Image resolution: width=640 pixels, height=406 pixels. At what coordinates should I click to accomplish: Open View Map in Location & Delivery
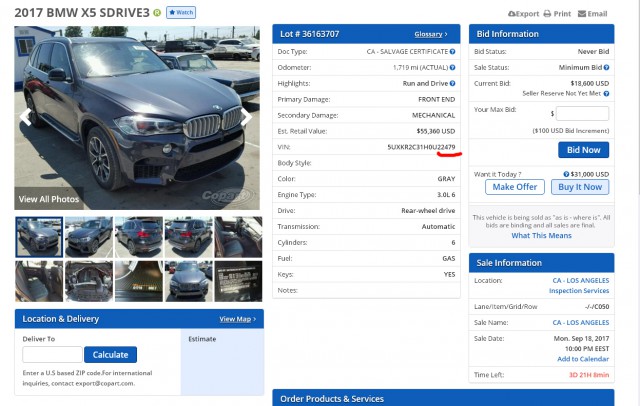click(238, 319)
